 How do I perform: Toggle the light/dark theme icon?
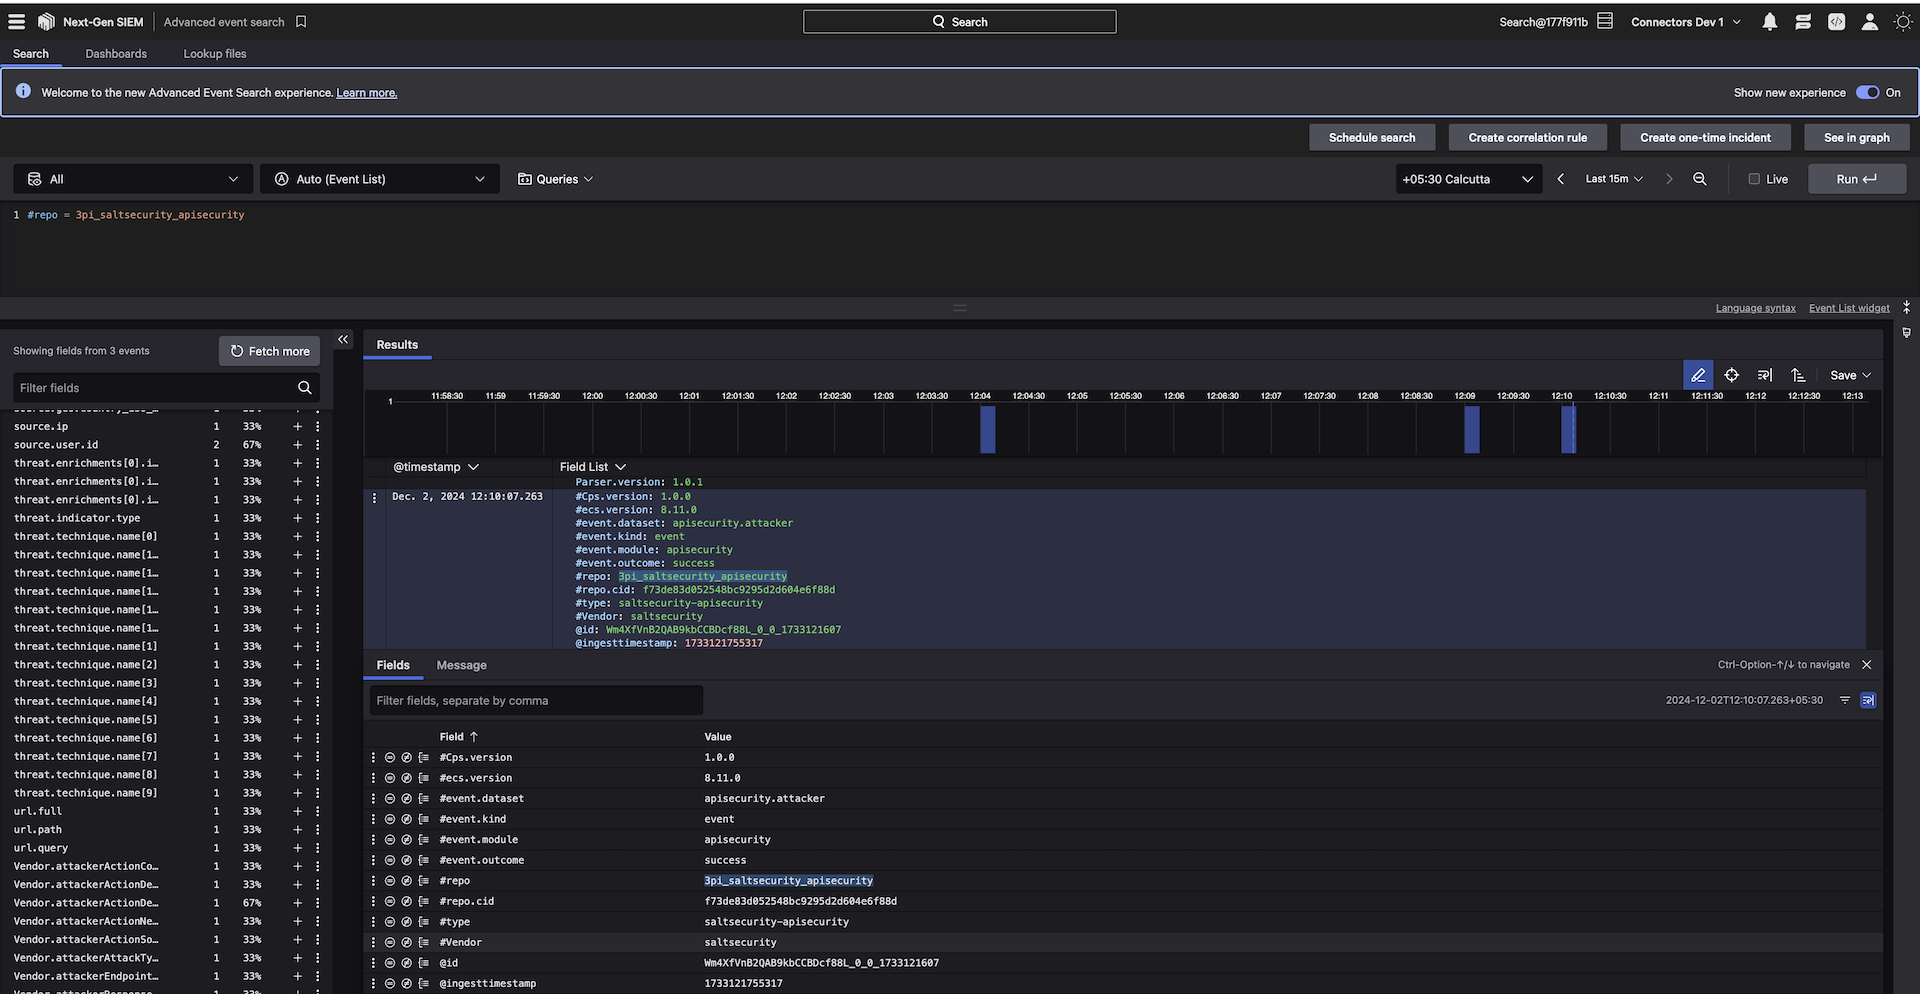point(1902,22)
